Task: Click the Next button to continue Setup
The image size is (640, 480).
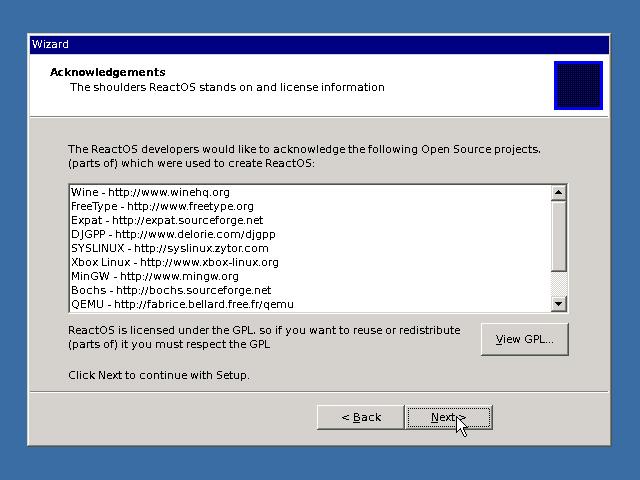Action: (x=449, y=417)
